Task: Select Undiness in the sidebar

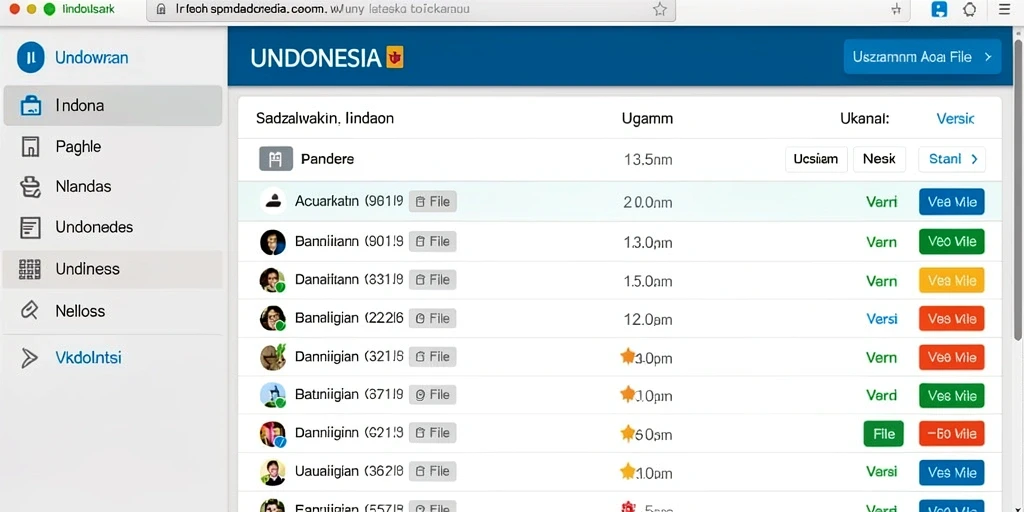Action: pyautogui.click(x=112, y=269)
